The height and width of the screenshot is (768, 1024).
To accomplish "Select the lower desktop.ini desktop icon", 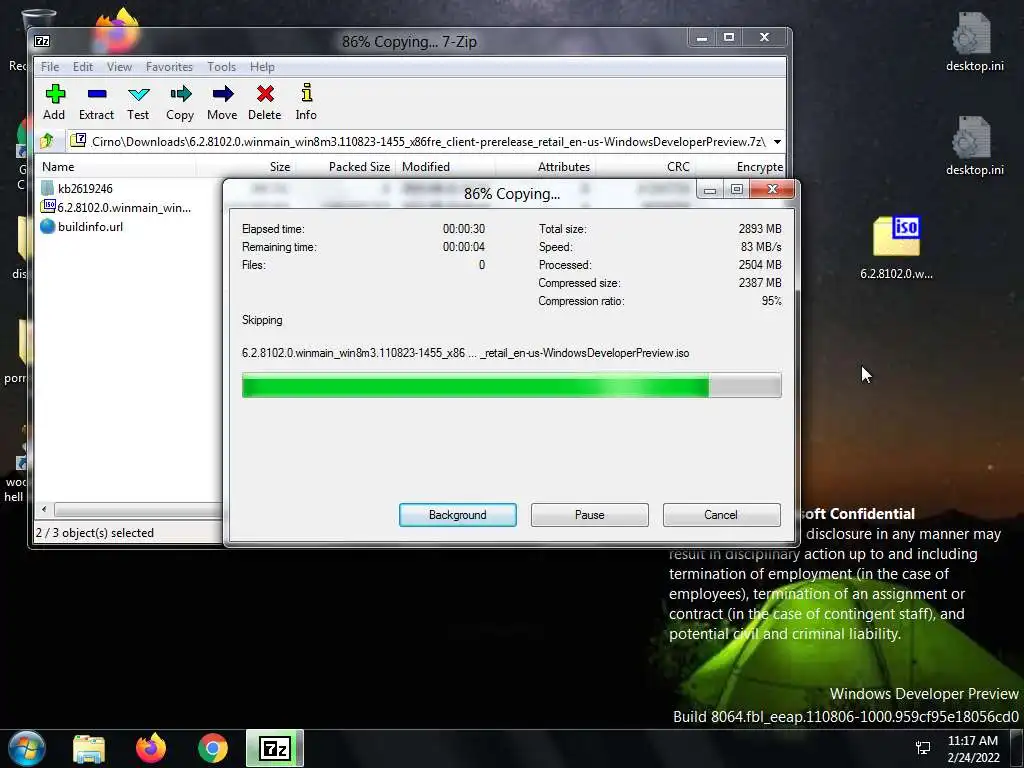I will (974, 146).
